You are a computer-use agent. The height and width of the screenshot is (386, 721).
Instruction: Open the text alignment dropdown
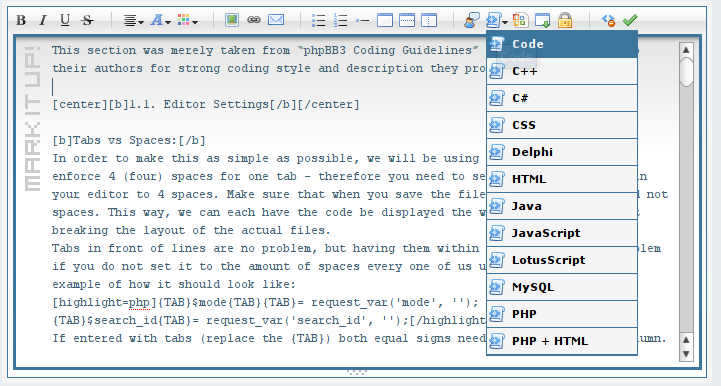pos(133,20)
